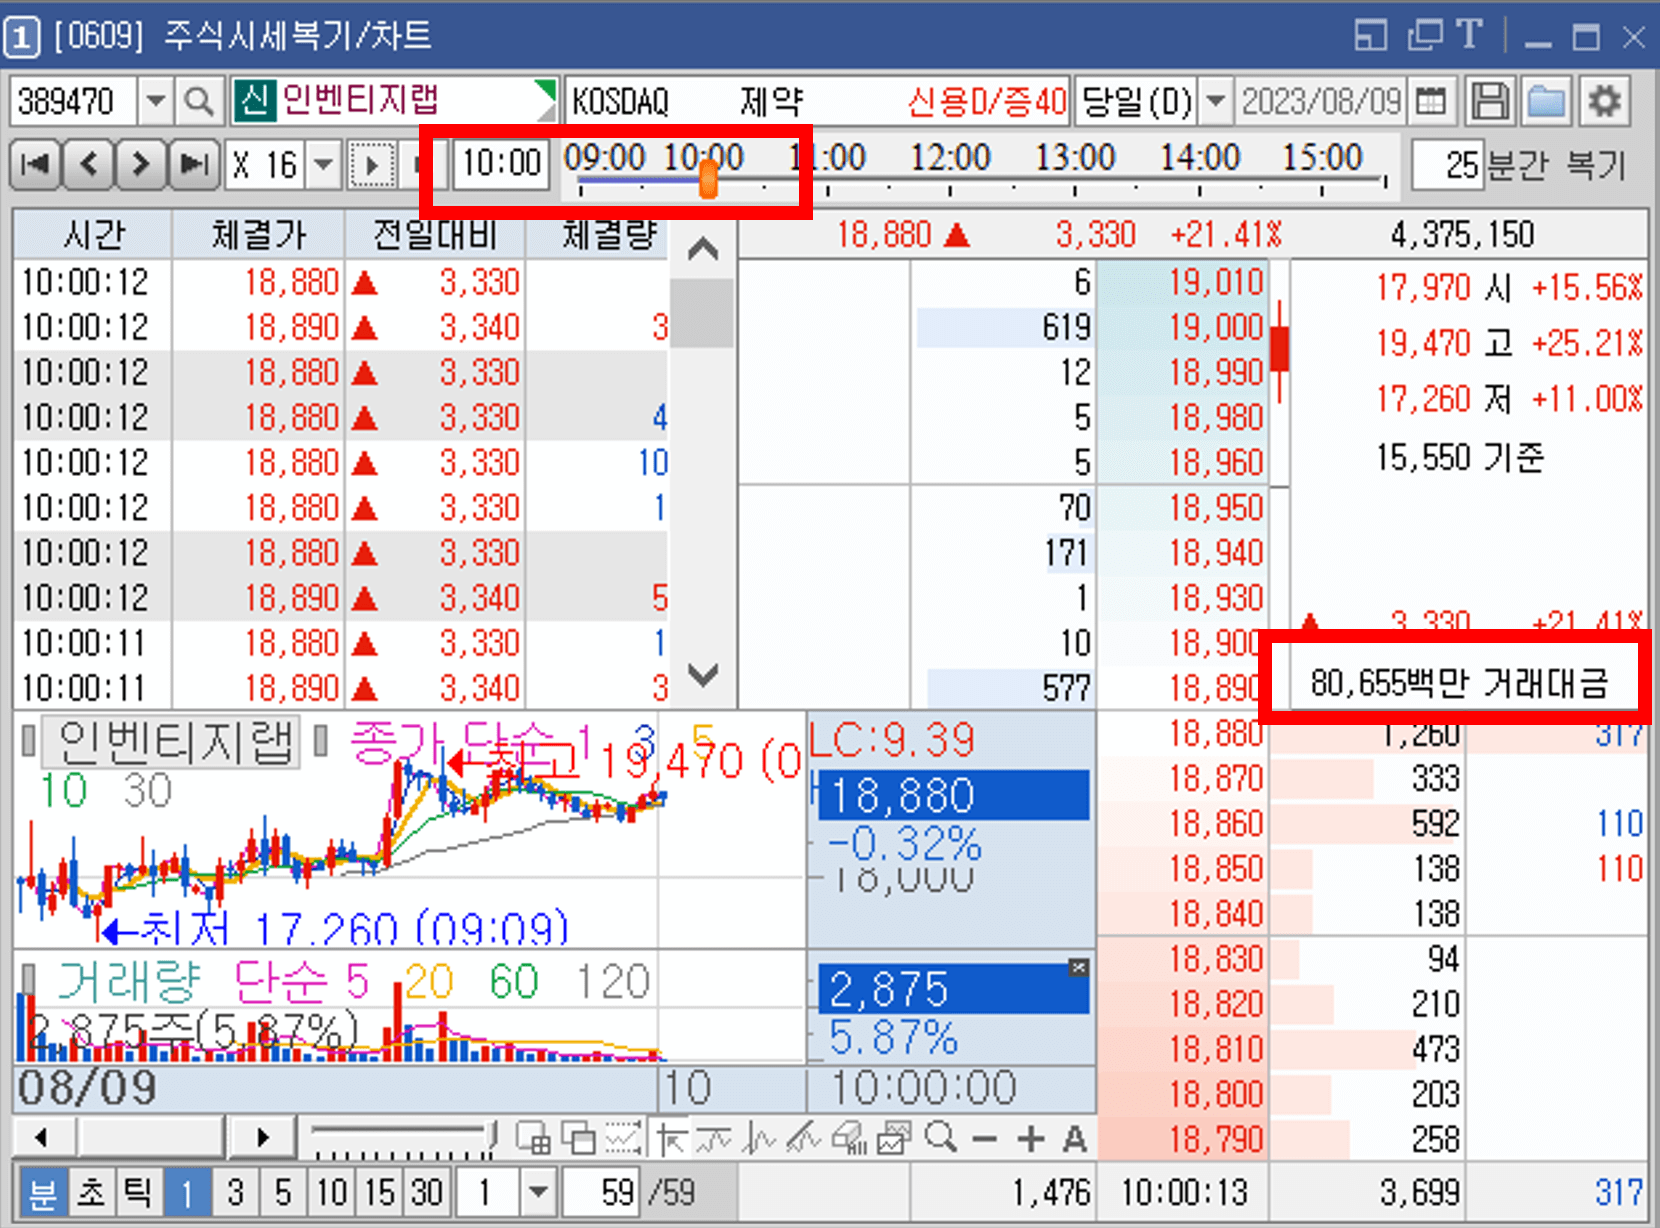Click the floppy disk save icon
The height and width of the screenshot is (1228, 1660).
point(1490,101)
